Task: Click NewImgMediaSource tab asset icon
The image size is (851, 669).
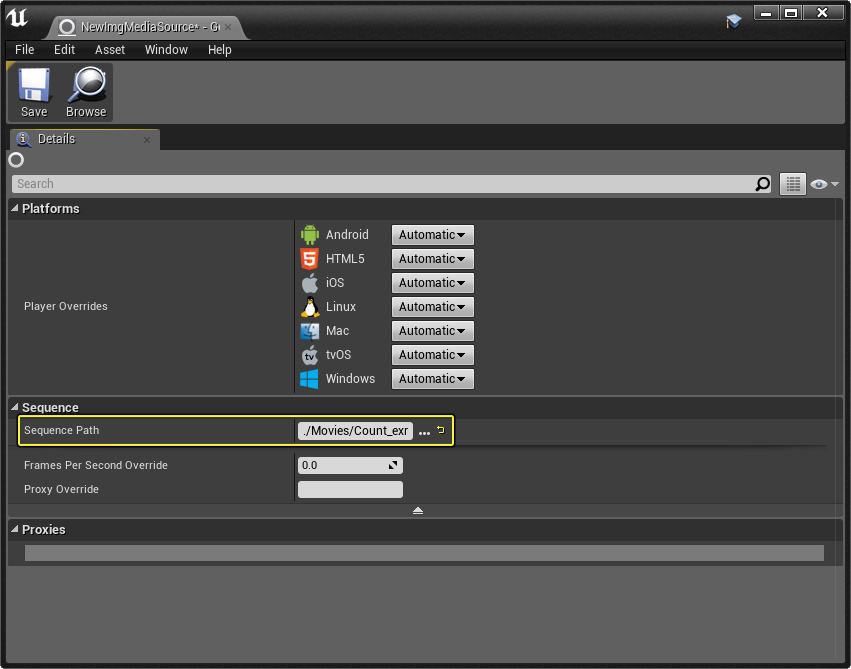Action: coord(67,27)
